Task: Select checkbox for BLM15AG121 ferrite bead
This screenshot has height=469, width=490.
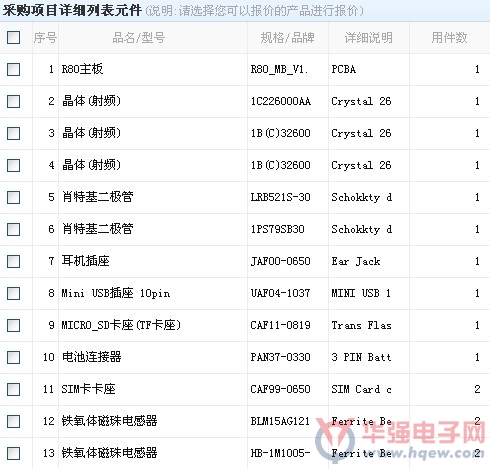Action: pyautogui.click(x=13, y=421)
